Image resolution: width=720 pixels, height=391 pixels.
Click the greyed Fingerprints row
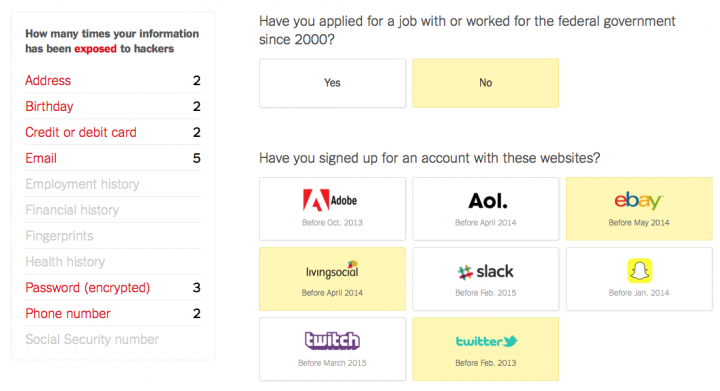[x=113, y=236]
